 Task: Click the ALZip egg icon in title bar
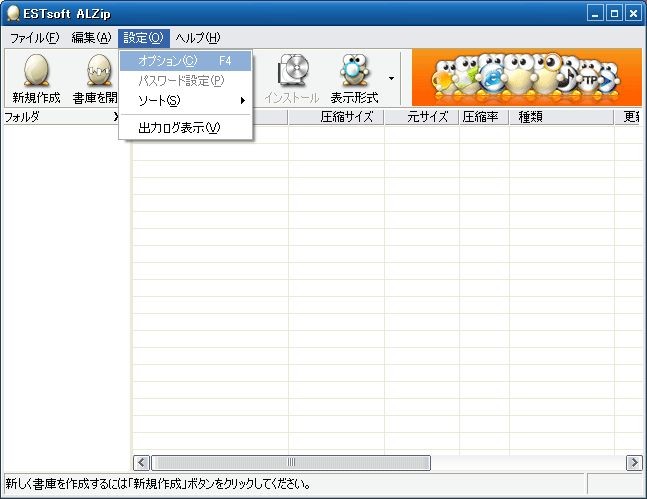coord(13,13)
